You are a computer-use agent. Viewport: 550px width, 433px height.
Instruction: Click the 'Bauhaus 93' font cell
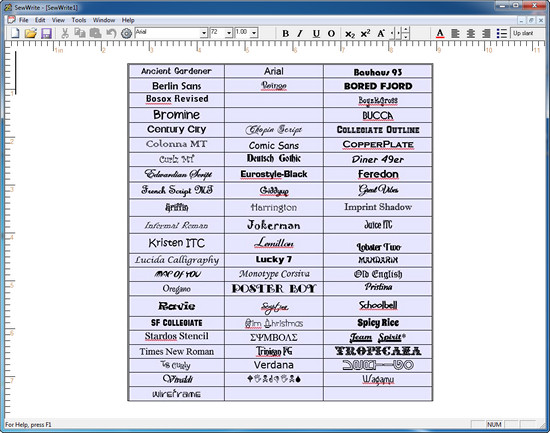coord(378,71)
